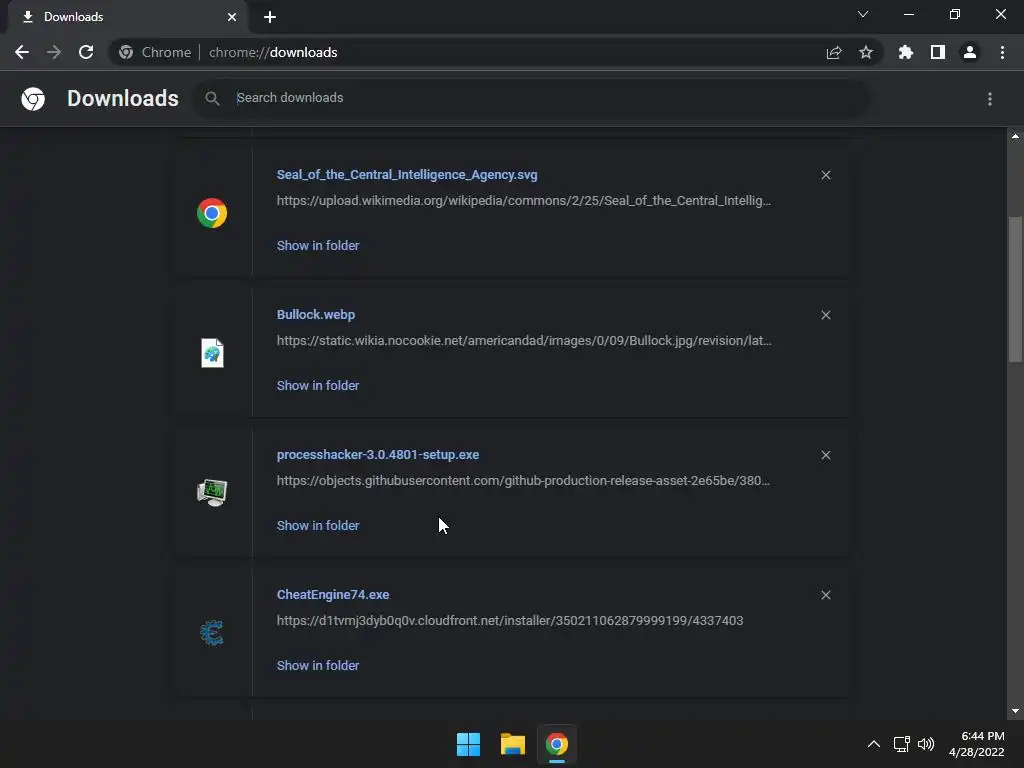Image resolution: width=1024 pixels, height=768 pixels.
Task: Share this page icon in address bar
Action: click(834, 52)
